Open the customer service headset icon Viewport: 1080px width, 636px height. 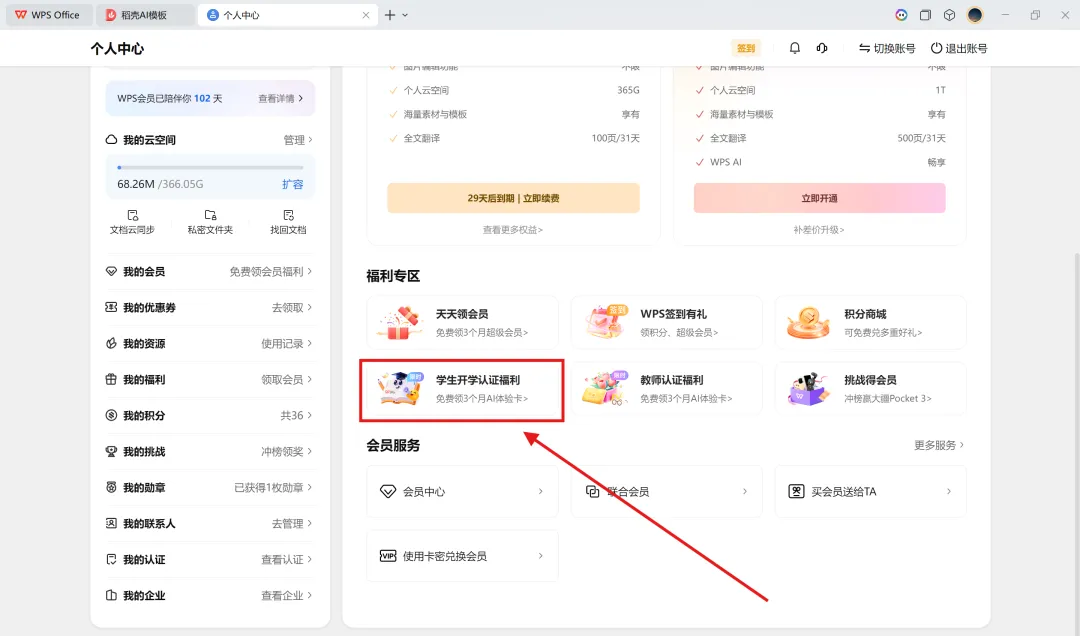click(x=822, y=48)
